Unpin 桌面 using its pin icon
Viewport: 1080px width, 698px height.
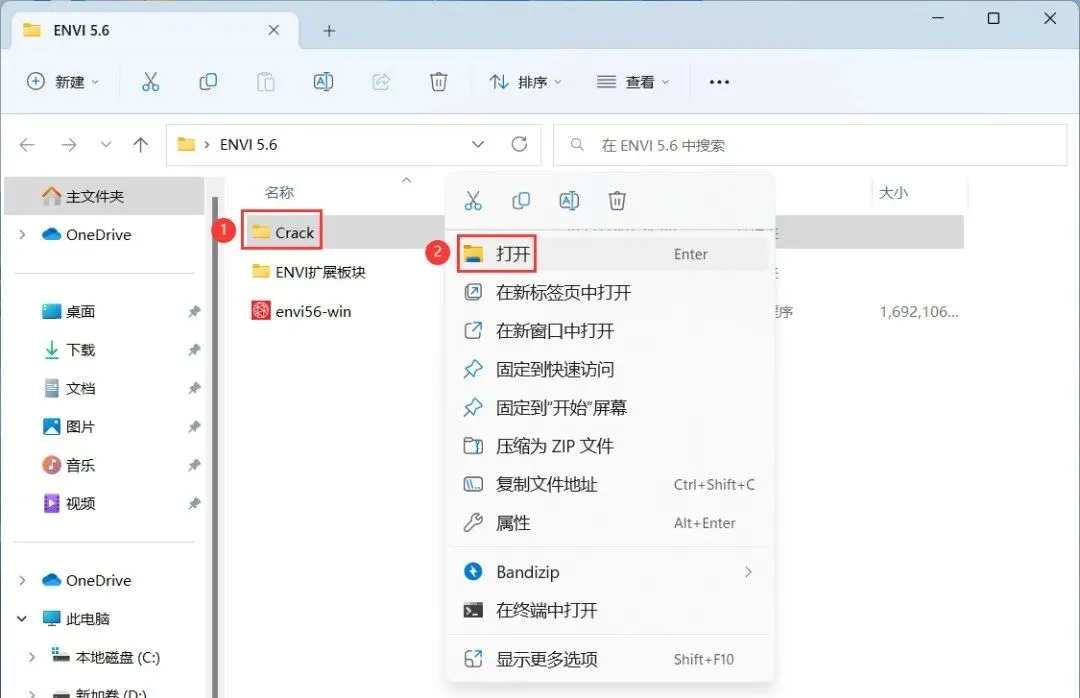(x=194, y=311)
